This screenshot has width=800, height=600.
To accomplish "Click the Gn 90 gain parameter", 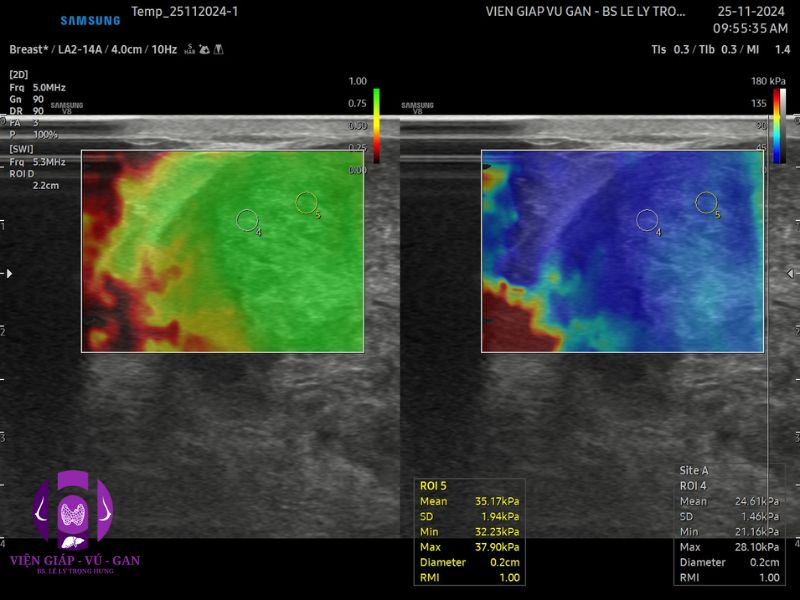I will click(x=27, y=99).
